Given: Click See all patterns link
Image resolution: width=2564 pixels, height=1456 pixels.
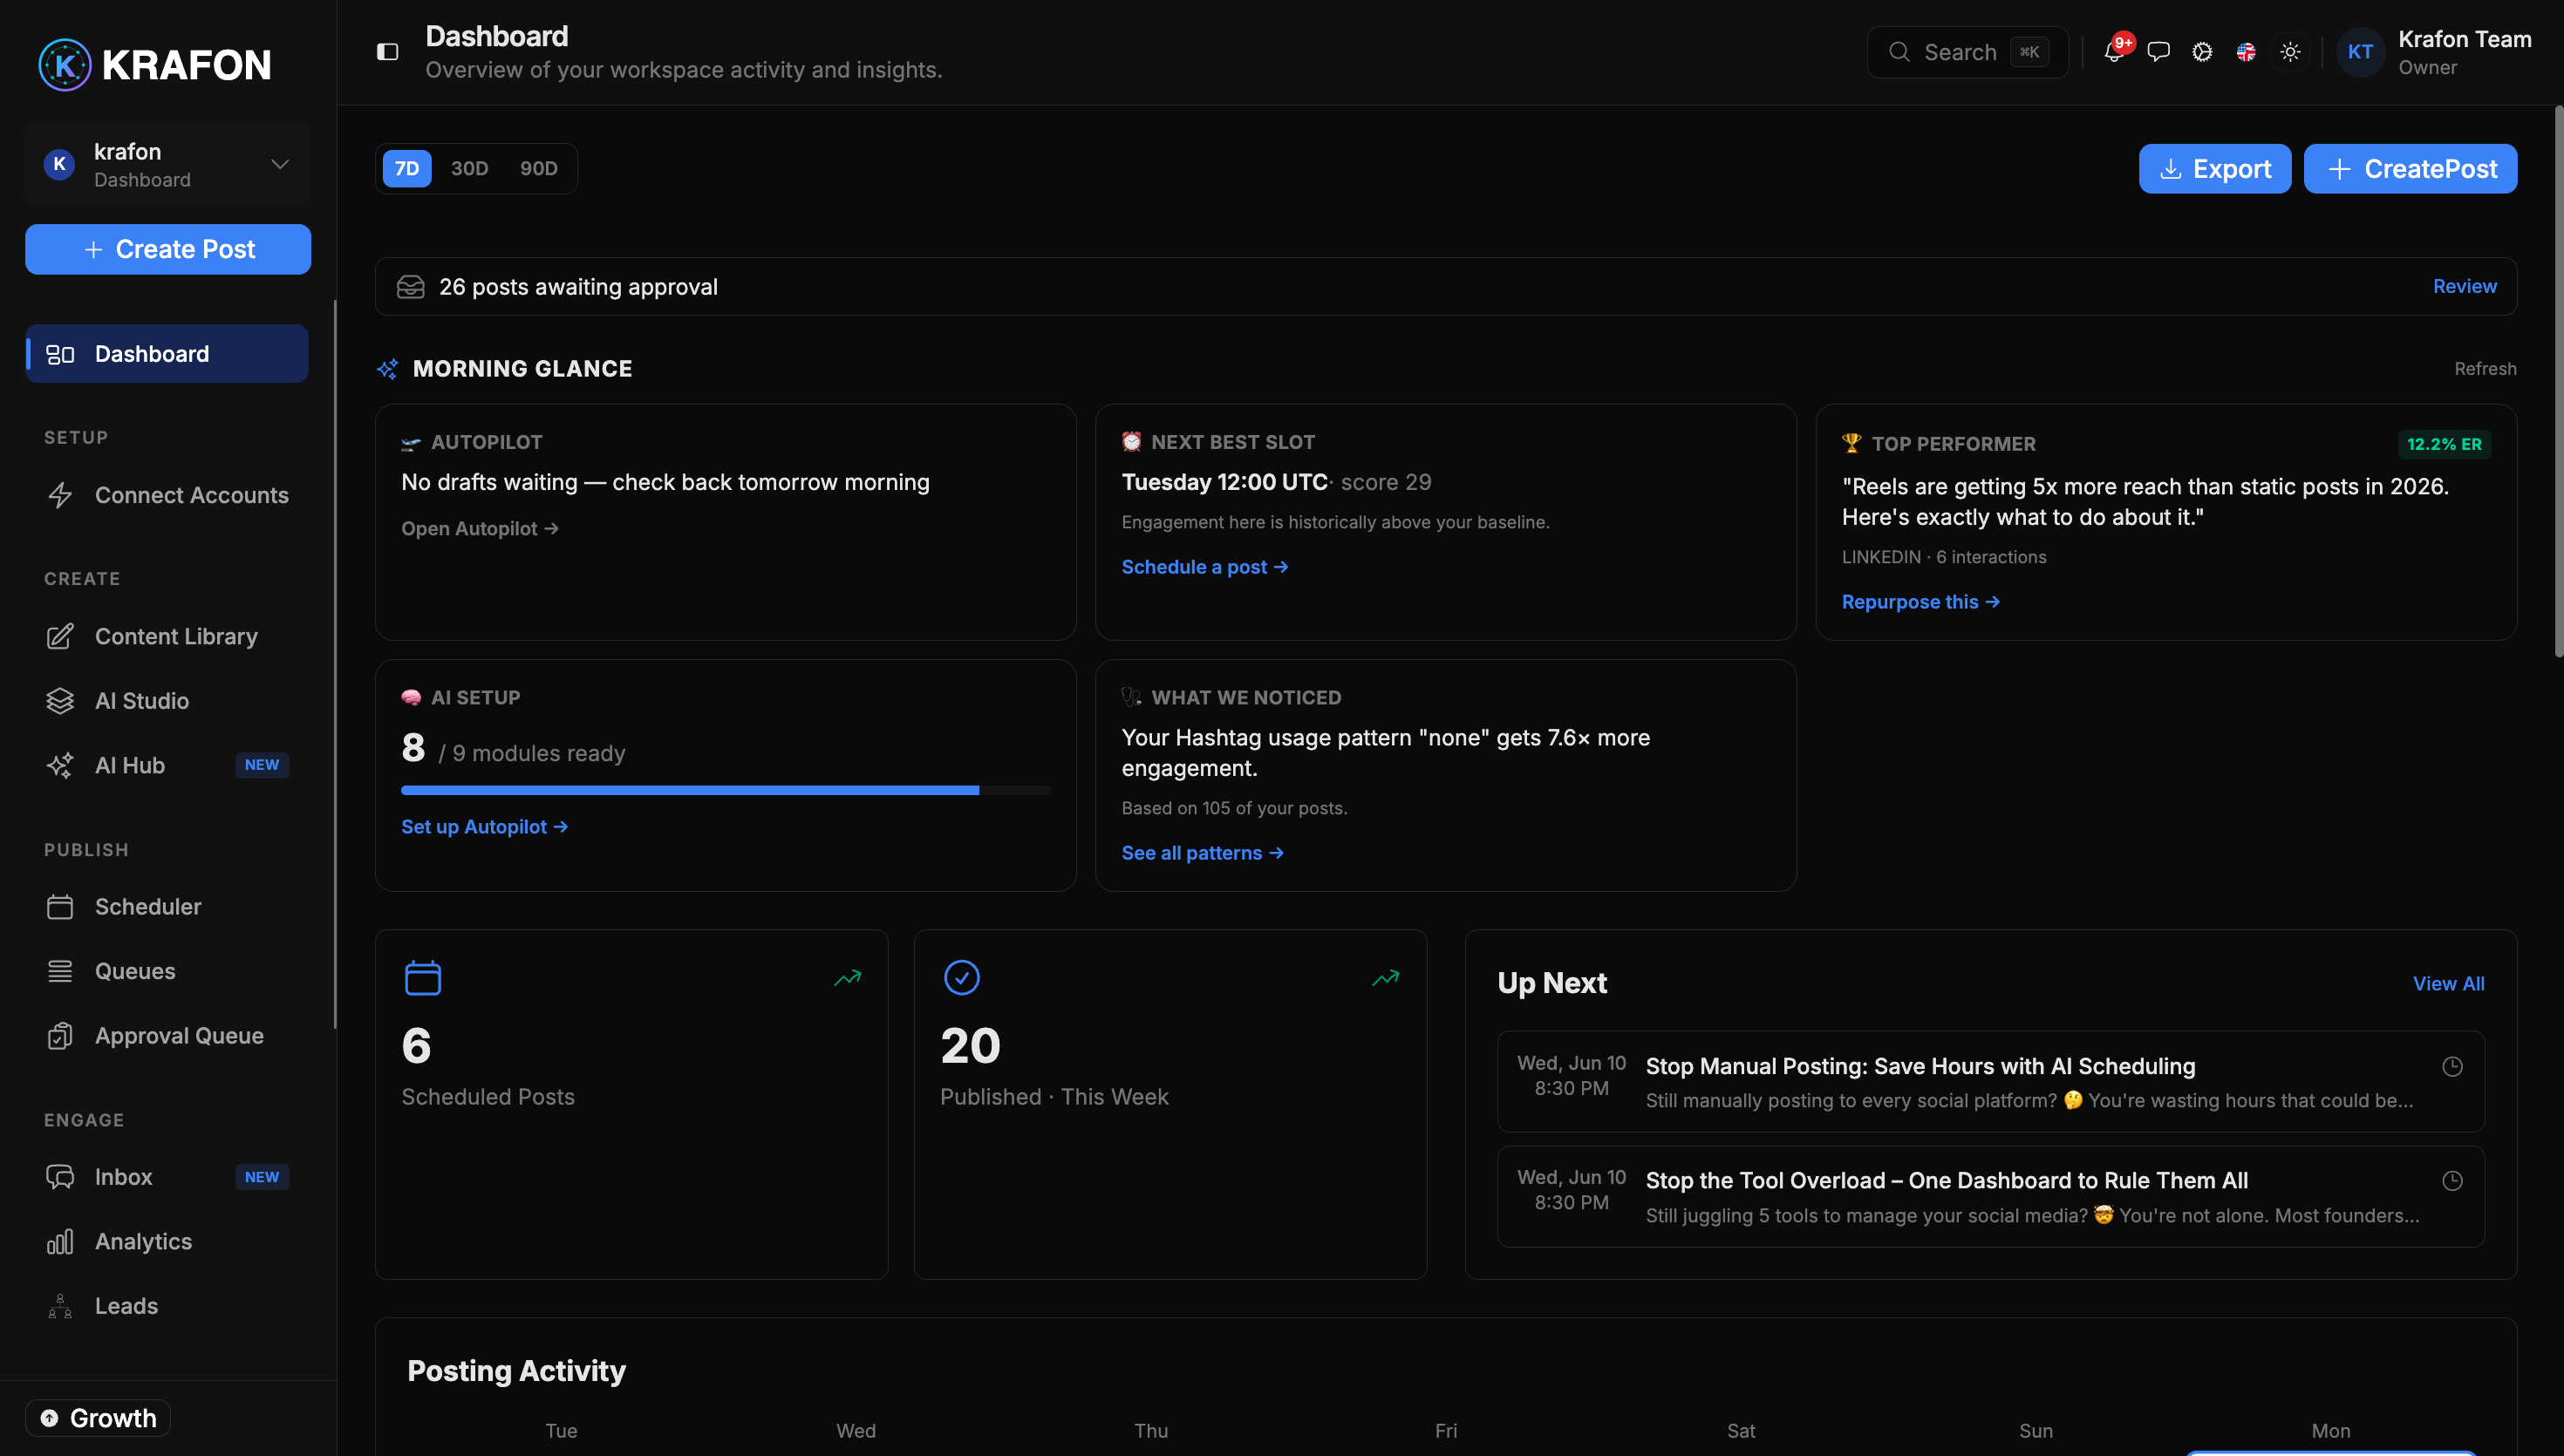Looking at the screenshot, I should tap(1203, 853).
